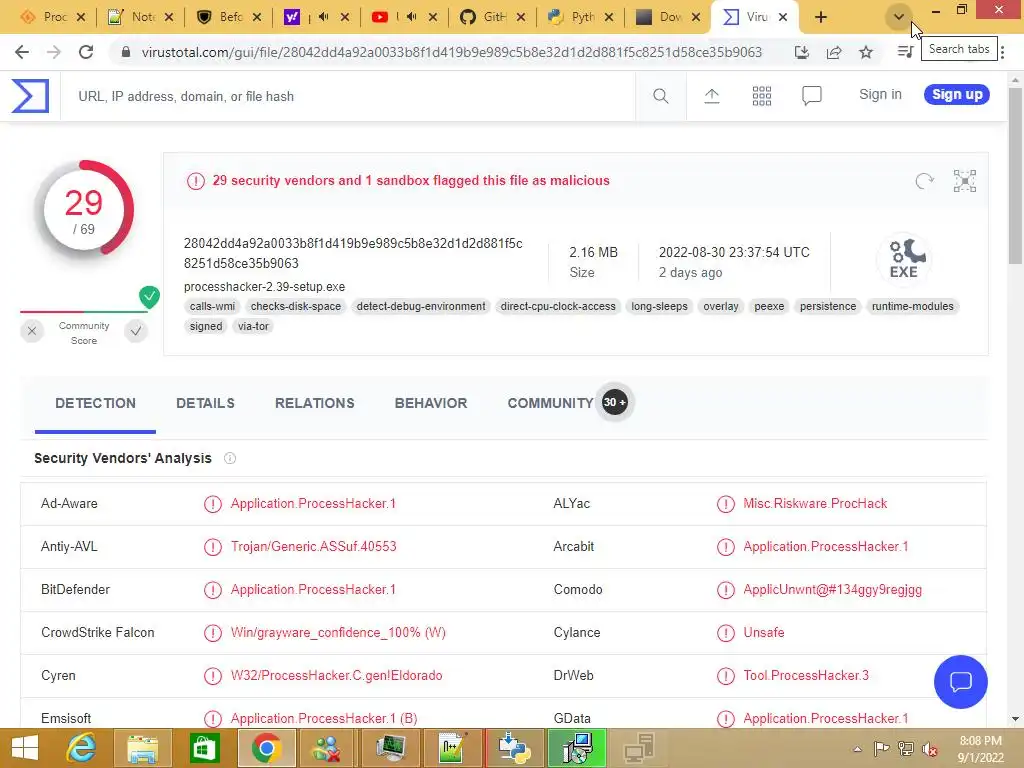Click the EXE file type icon

(904, 259)
